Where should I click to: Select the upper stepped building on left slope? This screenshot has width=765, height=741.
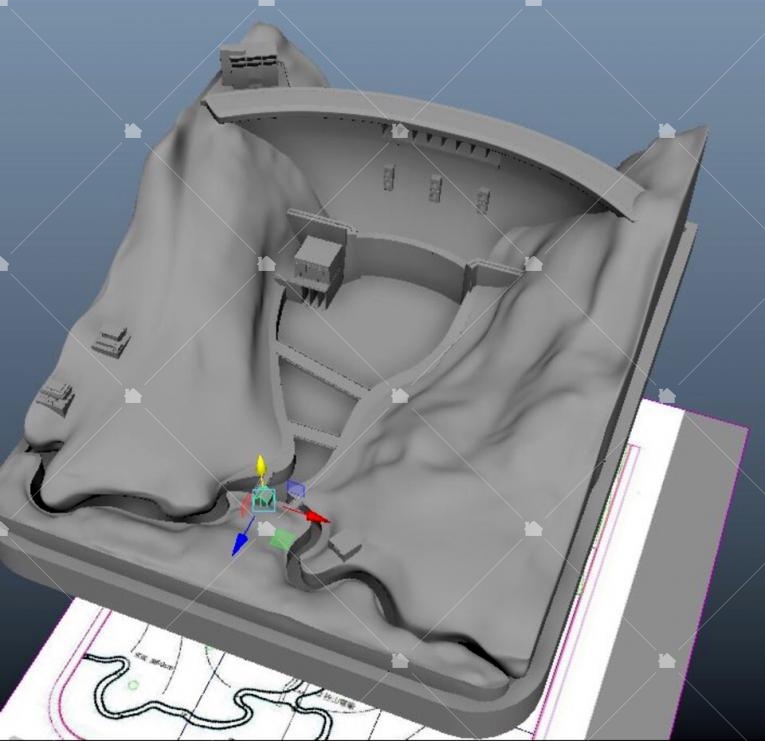pos(112,341)
